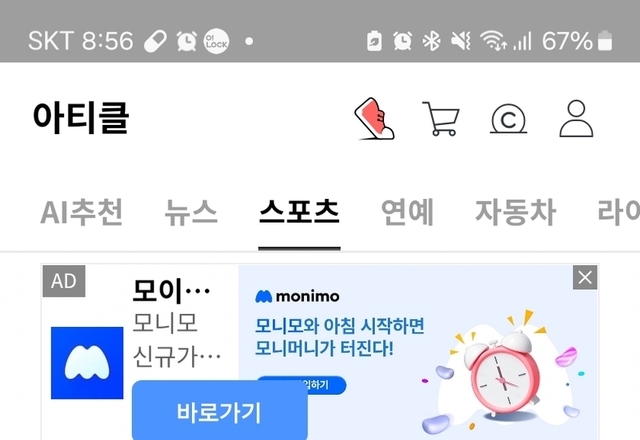640x440 pixels.
Task: Tap the blue 바로가기 button
Action: 220,411
